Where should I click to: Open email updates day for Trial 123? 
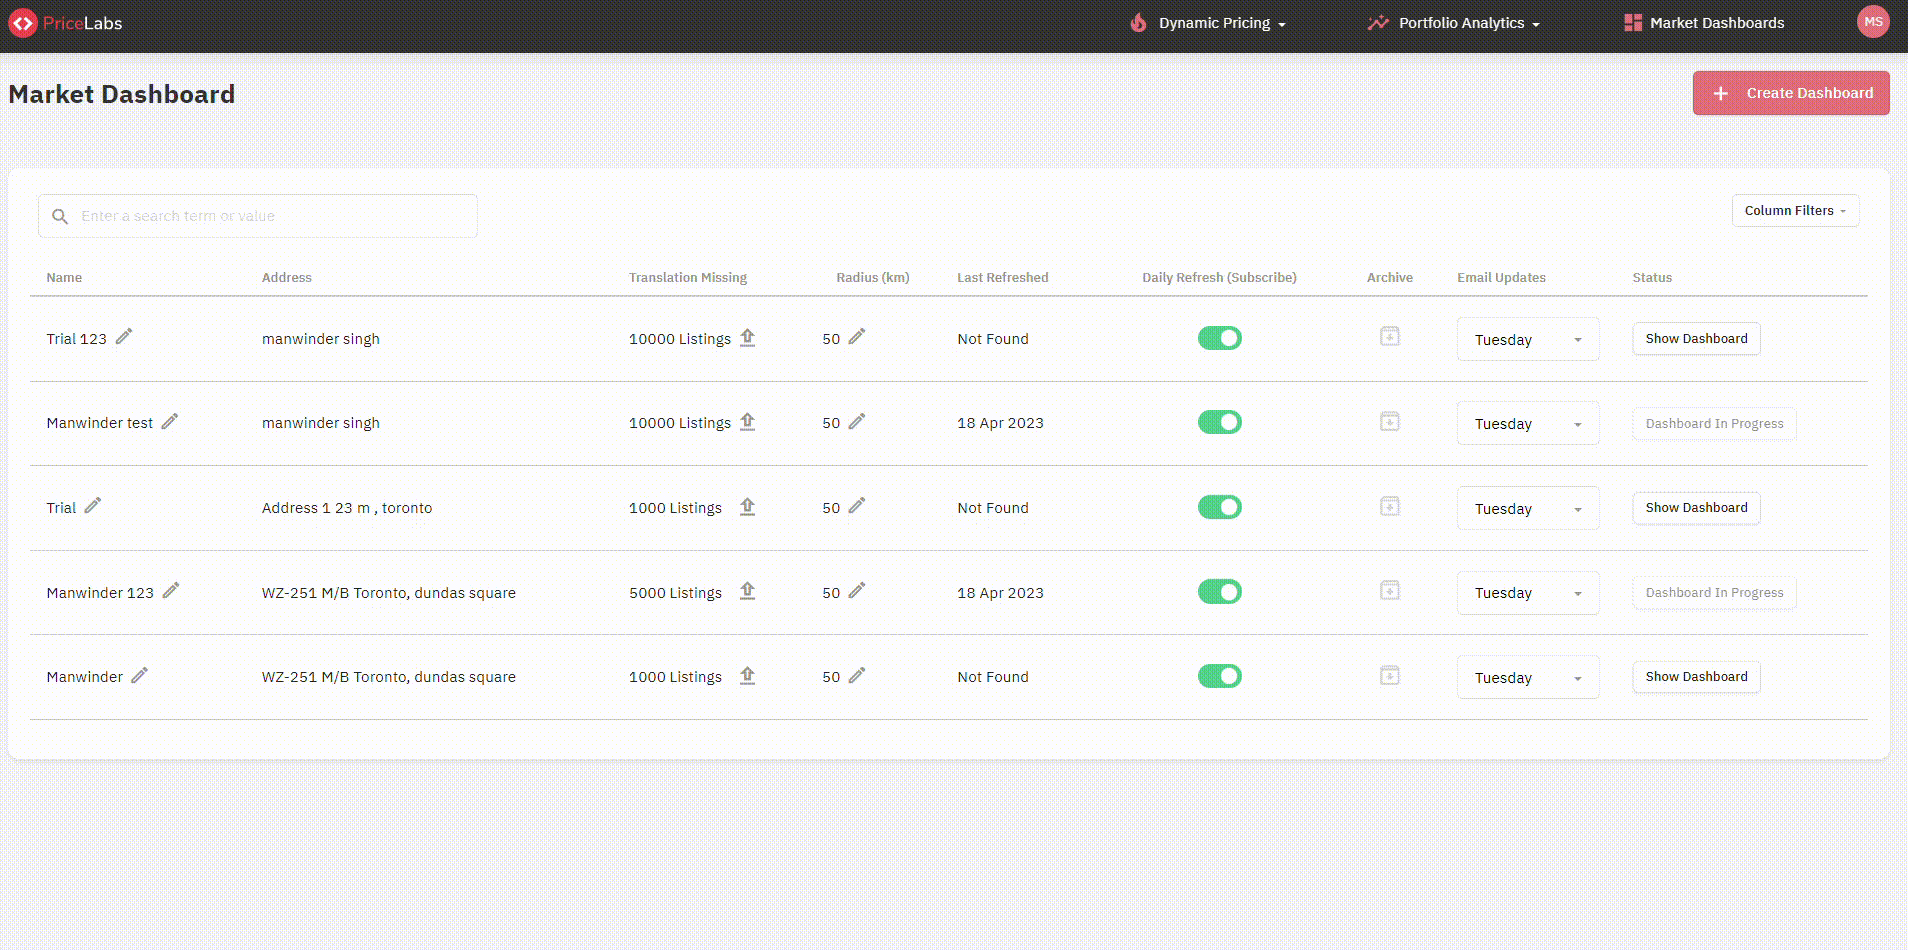[x=1528, y=339]
